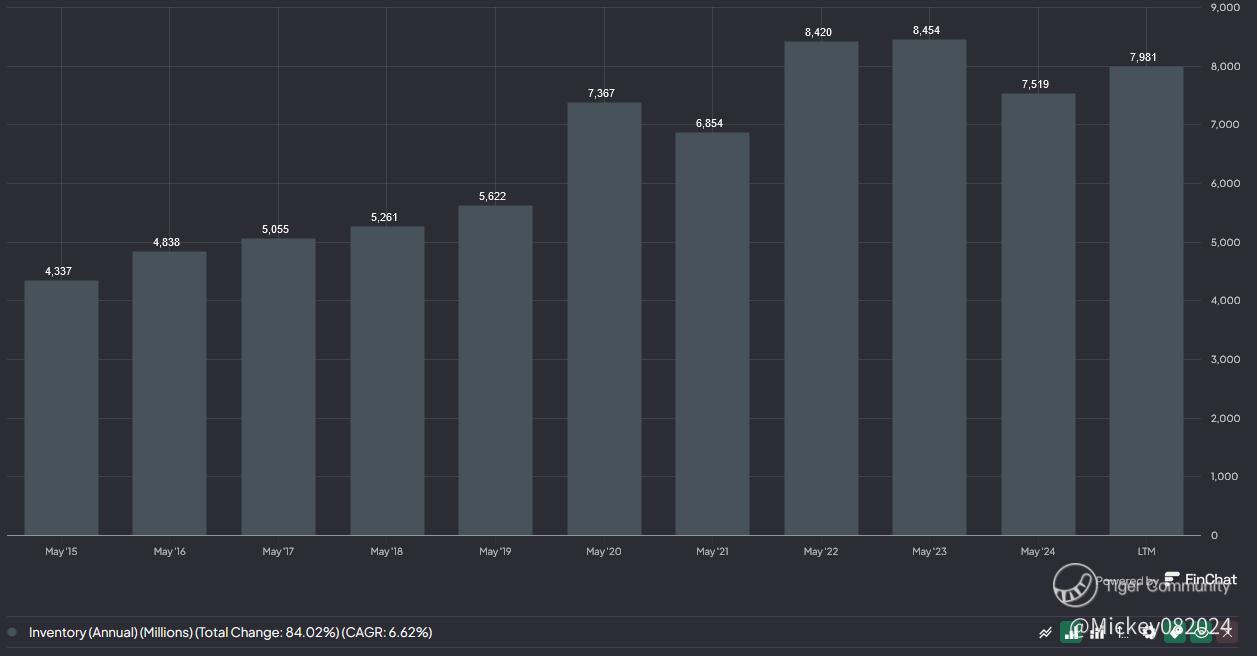
Task: Select the May '17 bar
Action: coord(278,387)
